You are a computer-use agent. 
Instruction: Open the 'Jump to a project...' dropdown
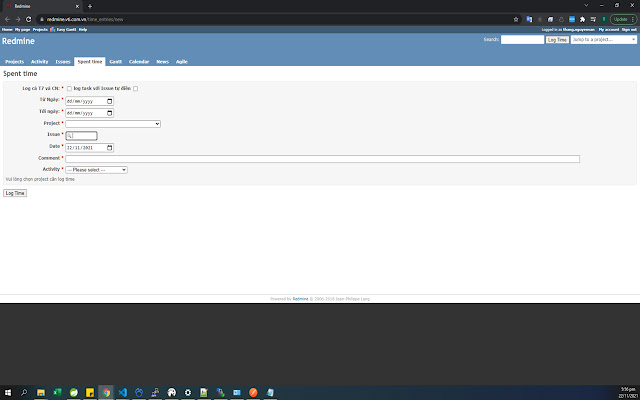coord(604,40)
